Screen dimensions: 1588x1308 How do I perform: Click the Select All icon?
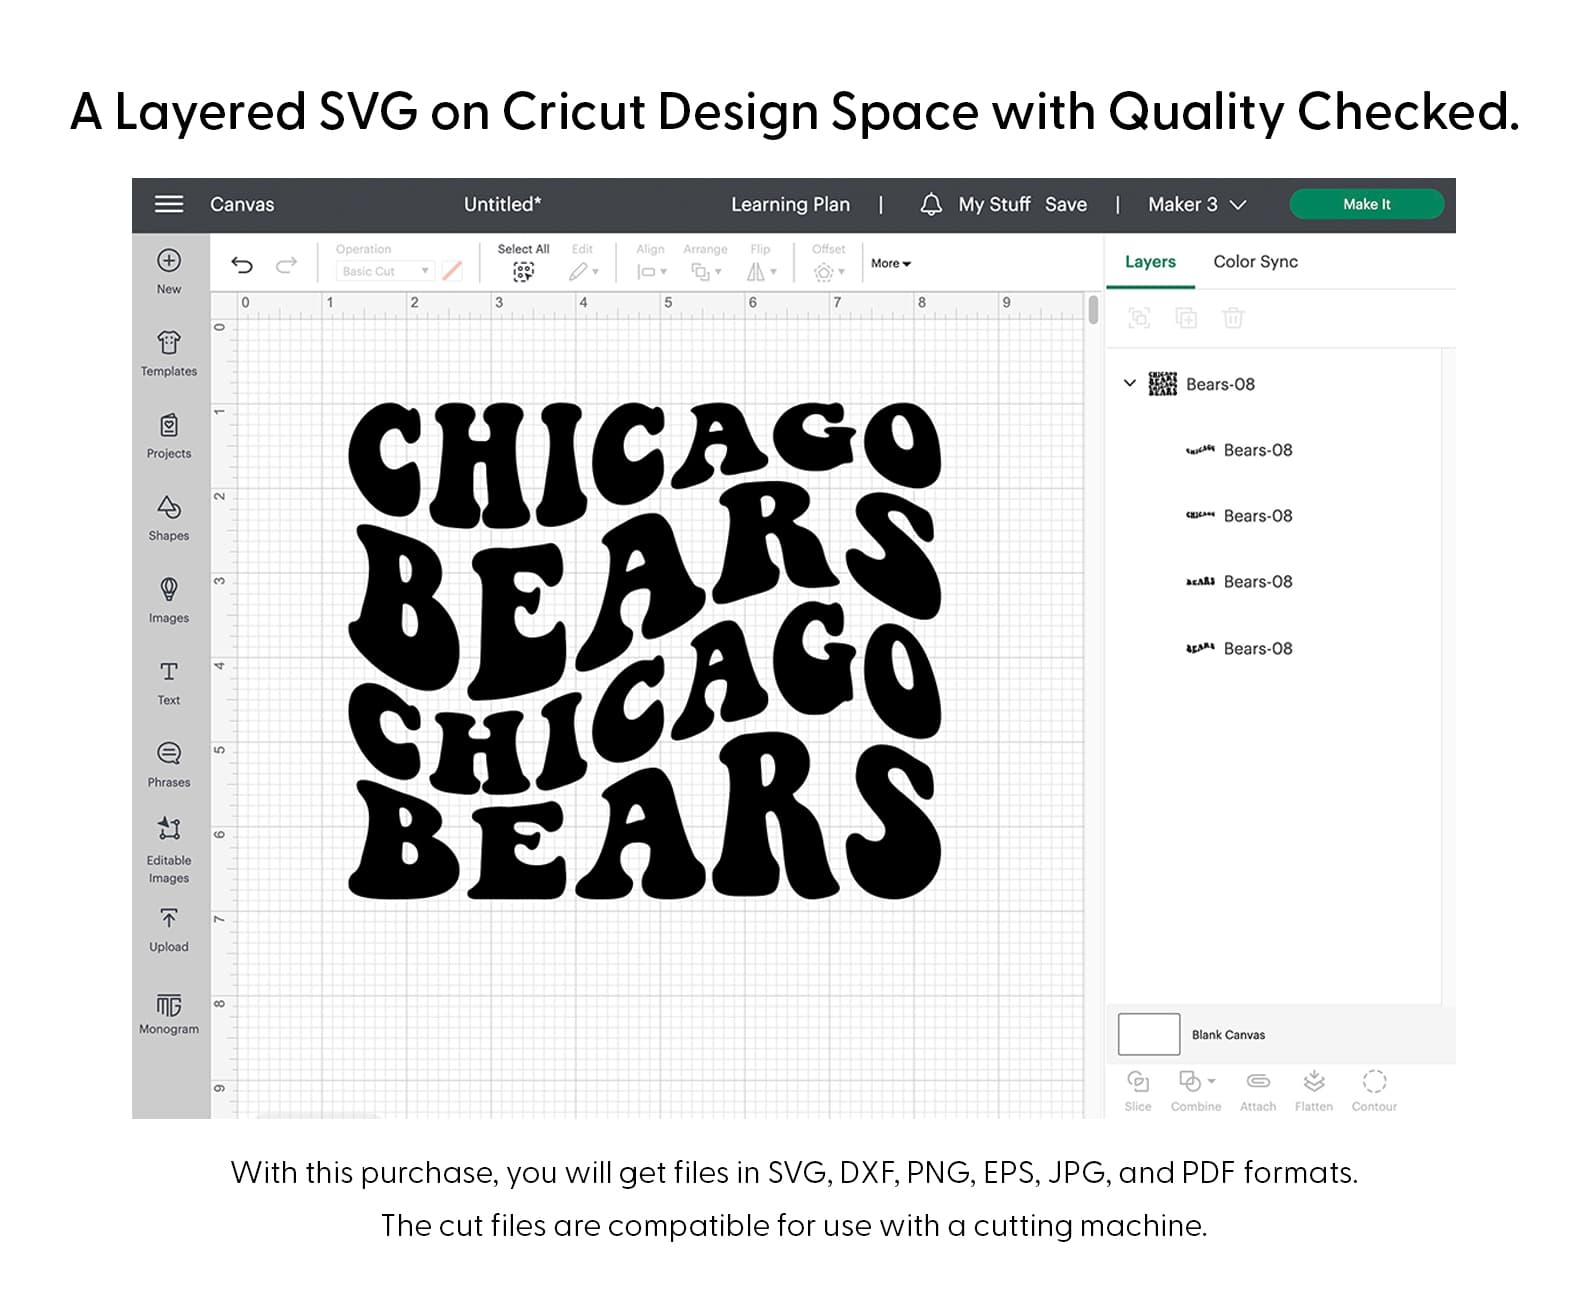(x=523, y=271)
